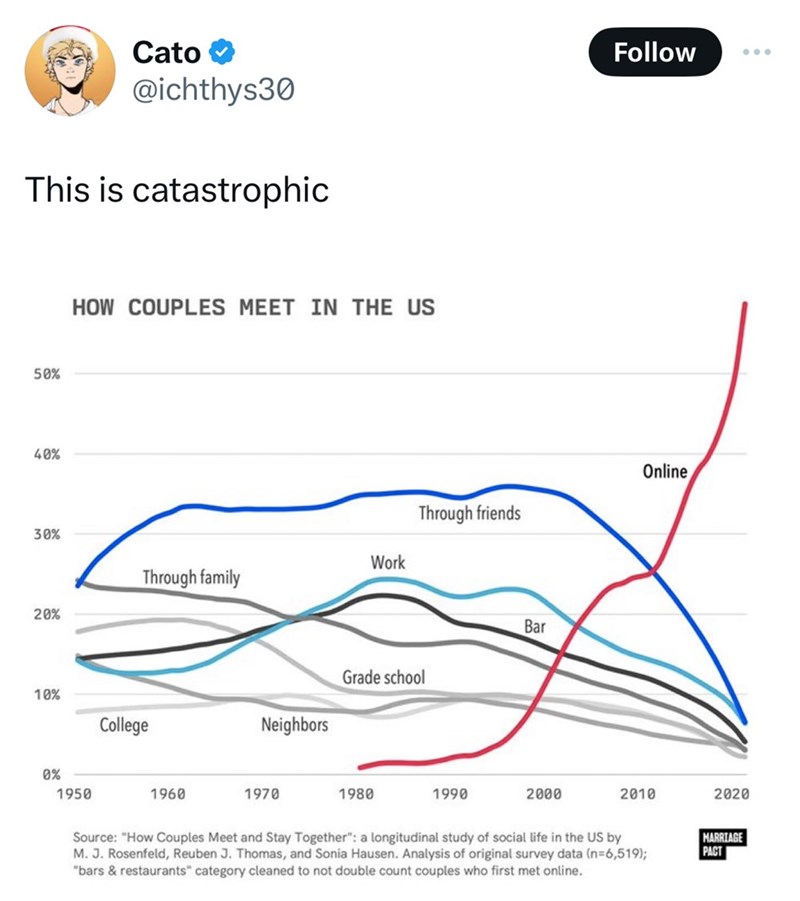Click the 50% y-axis label
This screenshot has height=901, width=800.
[49, 373]
